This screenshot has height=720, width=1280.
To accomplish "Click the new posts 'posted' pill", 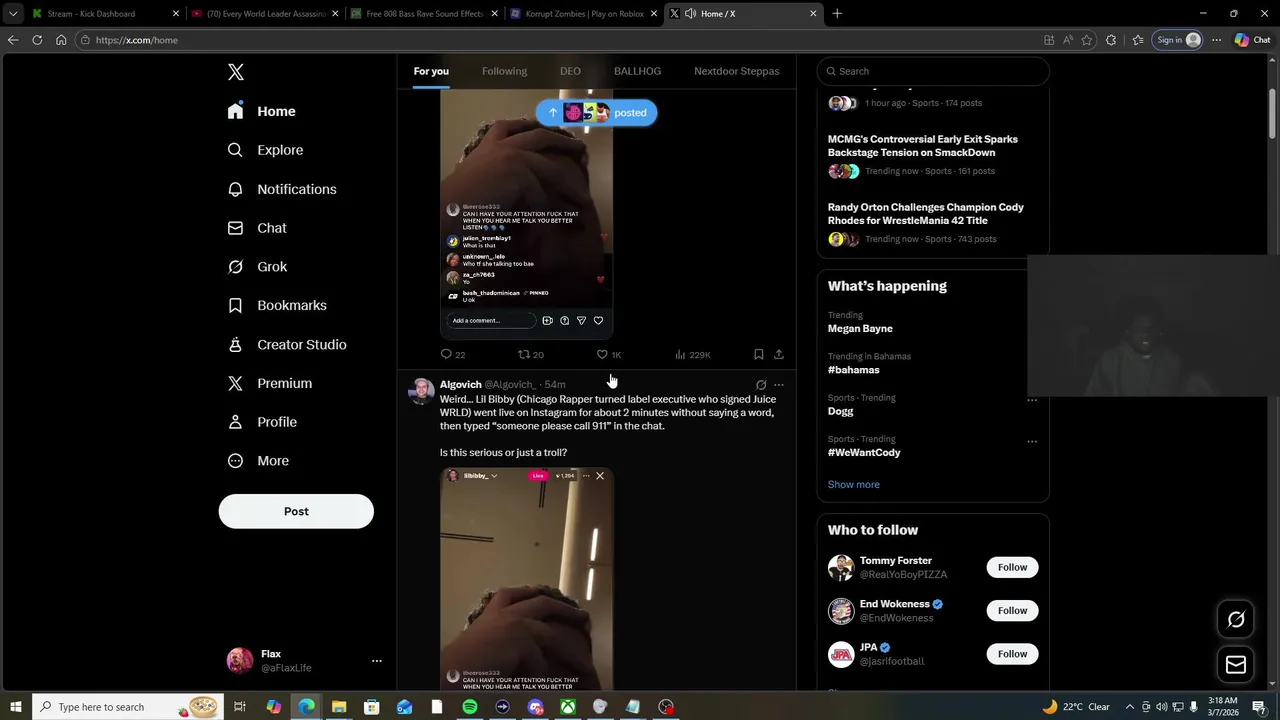I will (x=596, y=113).
